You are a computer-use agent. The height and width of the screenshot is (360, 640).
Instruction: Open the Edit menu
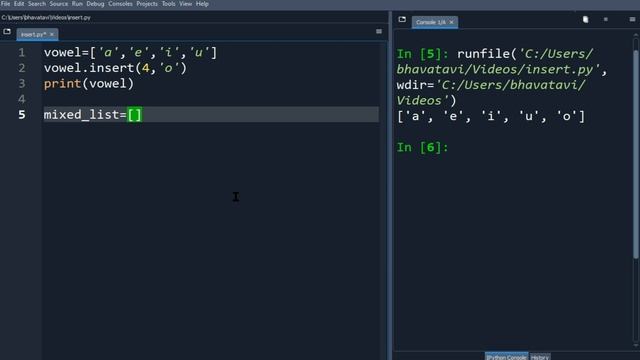pyautogui.click(x=19, y=4)
